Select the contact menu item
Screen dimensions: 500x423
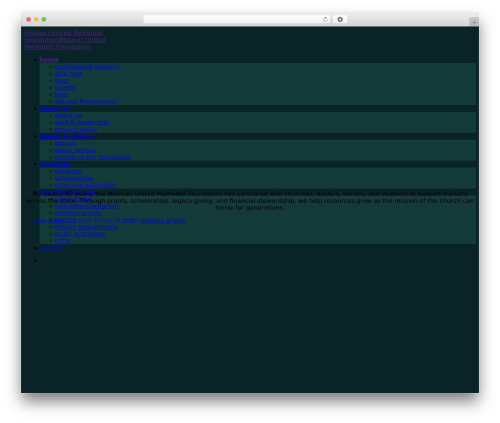51,248
